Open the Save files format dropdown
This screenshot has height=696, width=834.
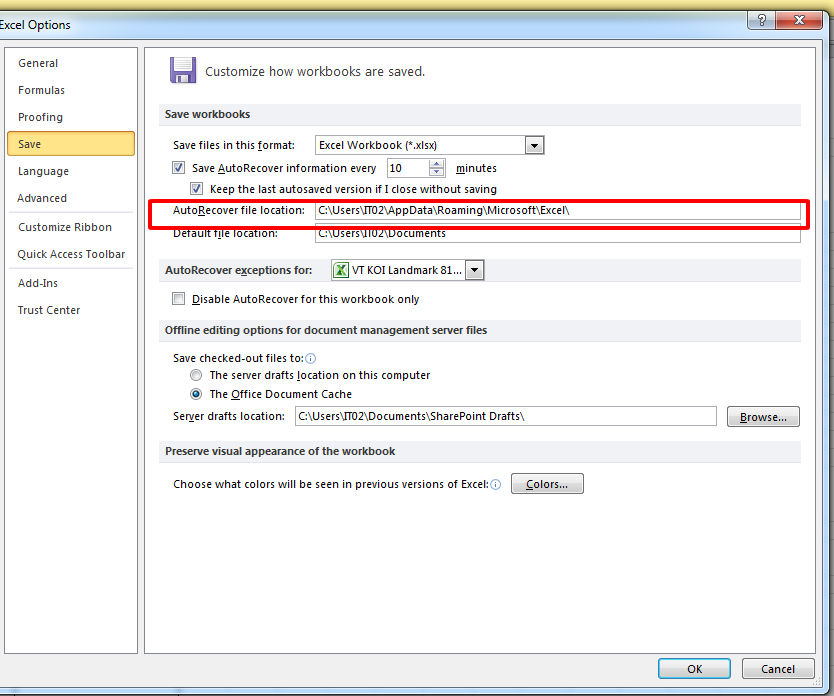[x=534, y=145]
